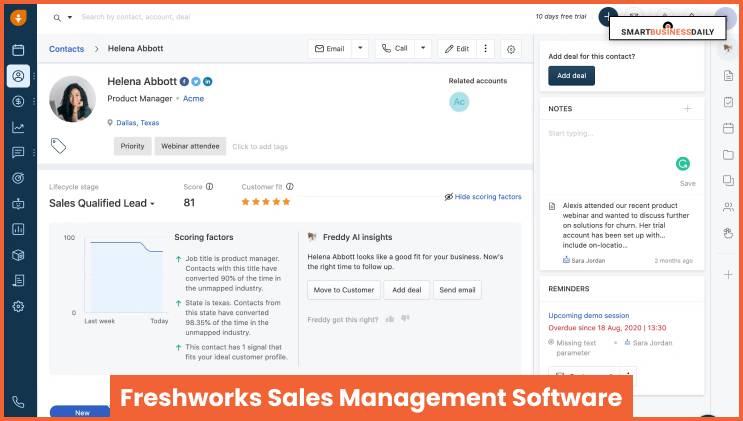Open the Sales Qualified Lead lifecycle dropdown
This screenshot has width=743, height=421.
tap(102, 203)
